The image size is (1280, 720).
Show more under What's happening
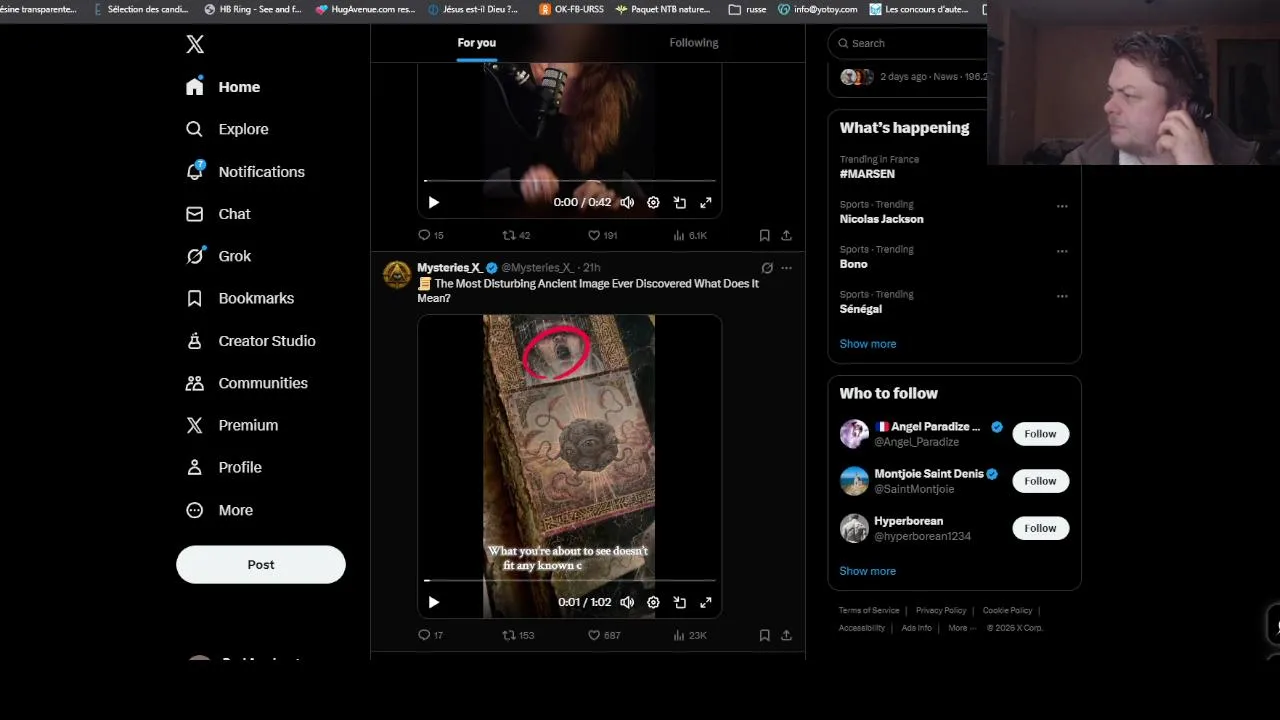(x=868, y=344)
